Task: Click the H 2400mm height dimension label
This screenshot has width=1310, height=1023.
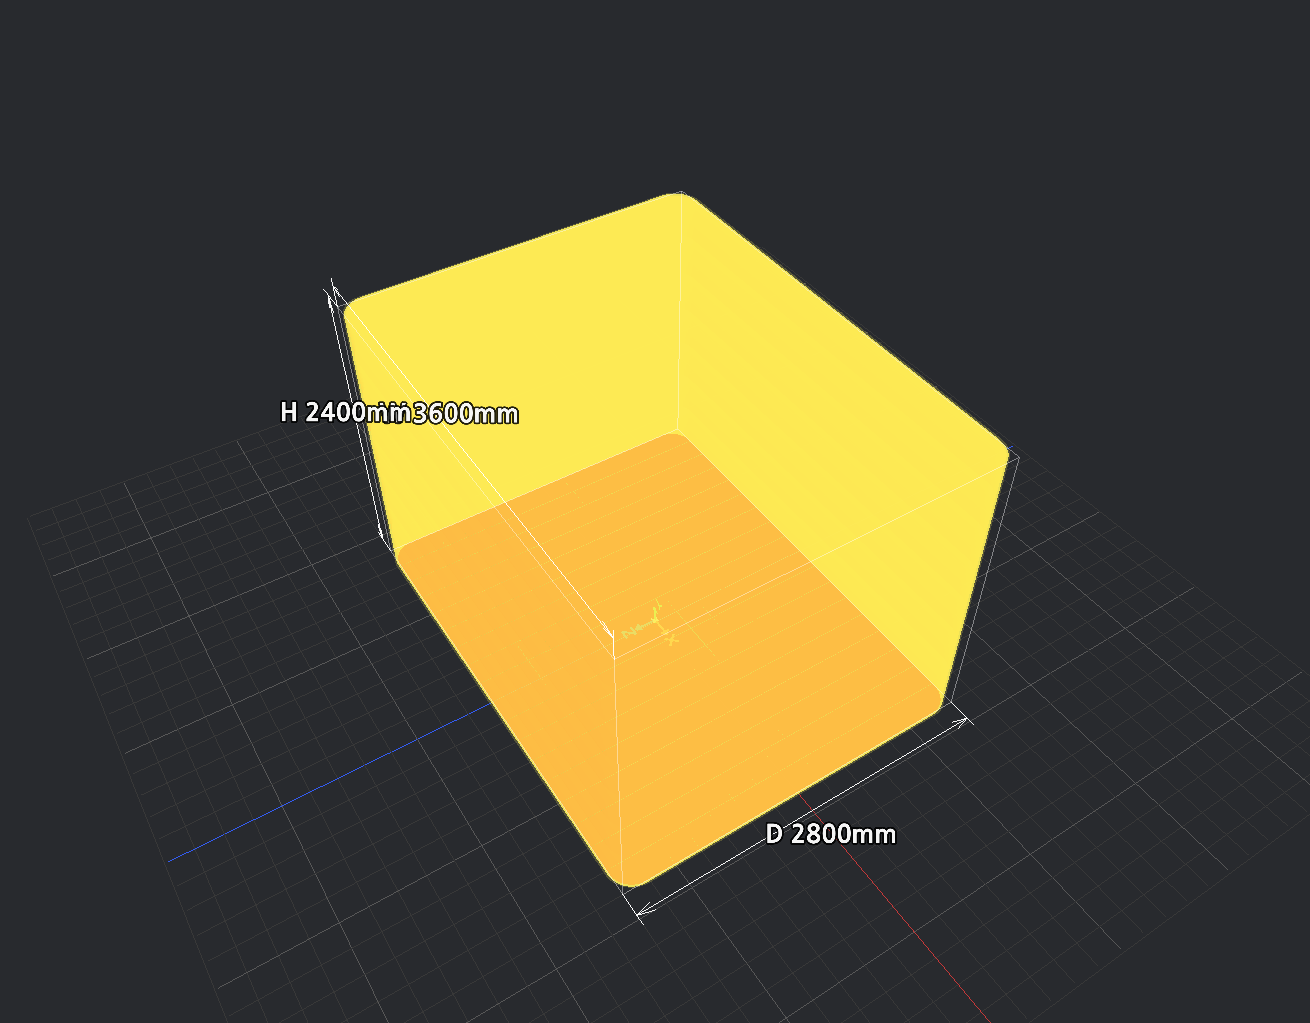Action: (340, 412)
